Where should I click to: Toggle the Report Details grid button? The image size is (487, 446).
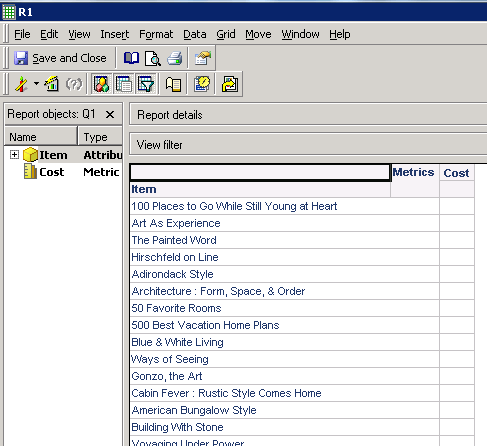tap(123, 84)
